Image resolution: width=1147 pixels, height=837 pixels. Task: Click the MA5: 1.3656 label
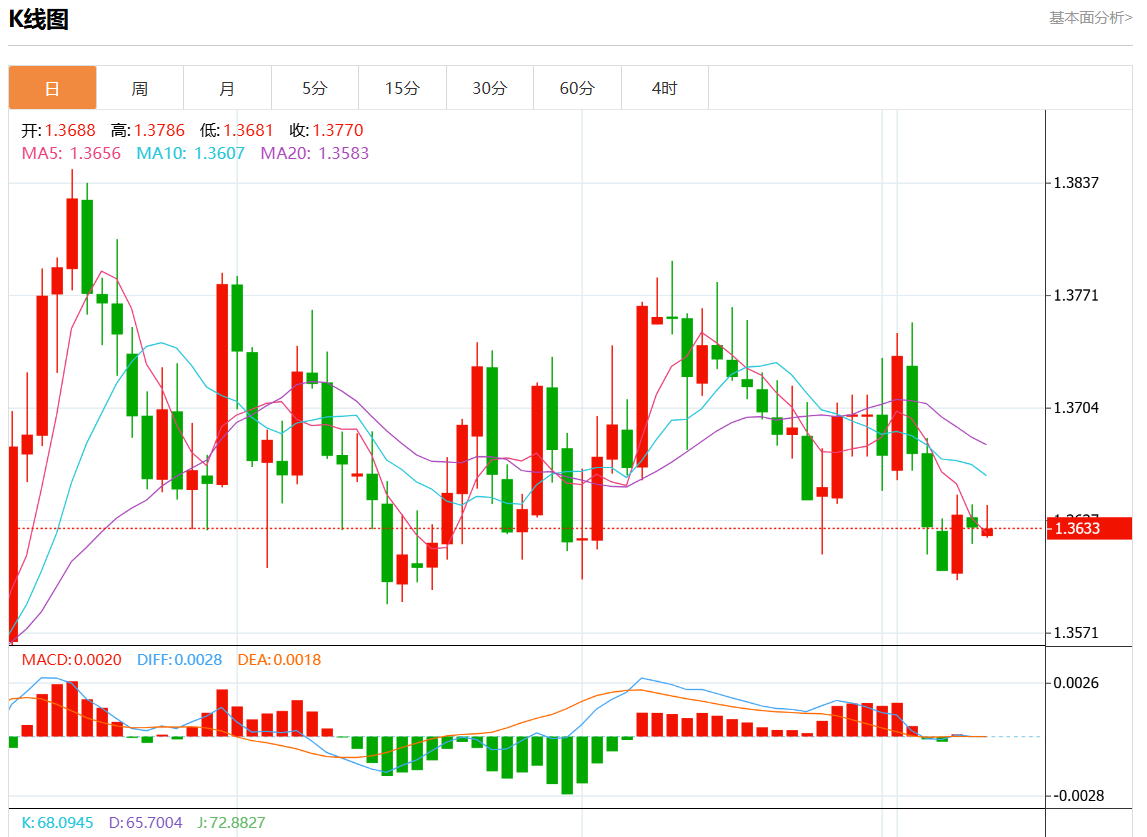click(71, 153)
